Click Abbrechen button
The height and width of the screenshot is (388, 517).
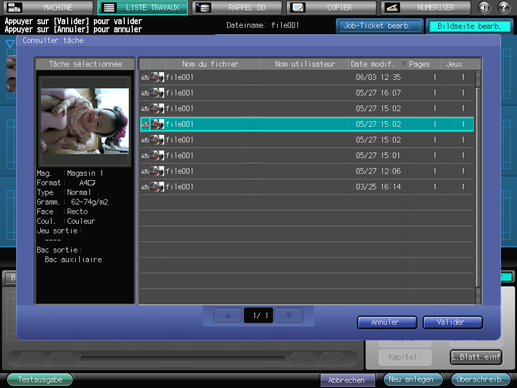[x=347, y=380]
